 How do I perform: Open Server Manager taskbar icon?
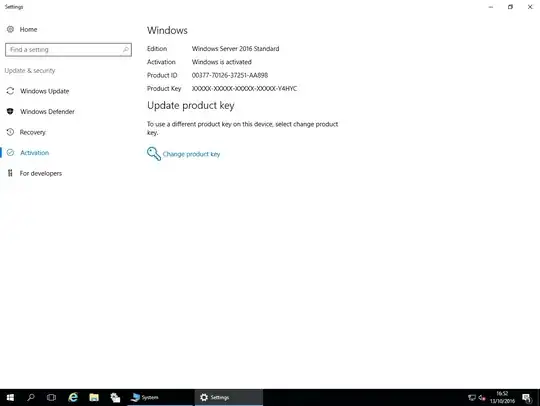115,397
